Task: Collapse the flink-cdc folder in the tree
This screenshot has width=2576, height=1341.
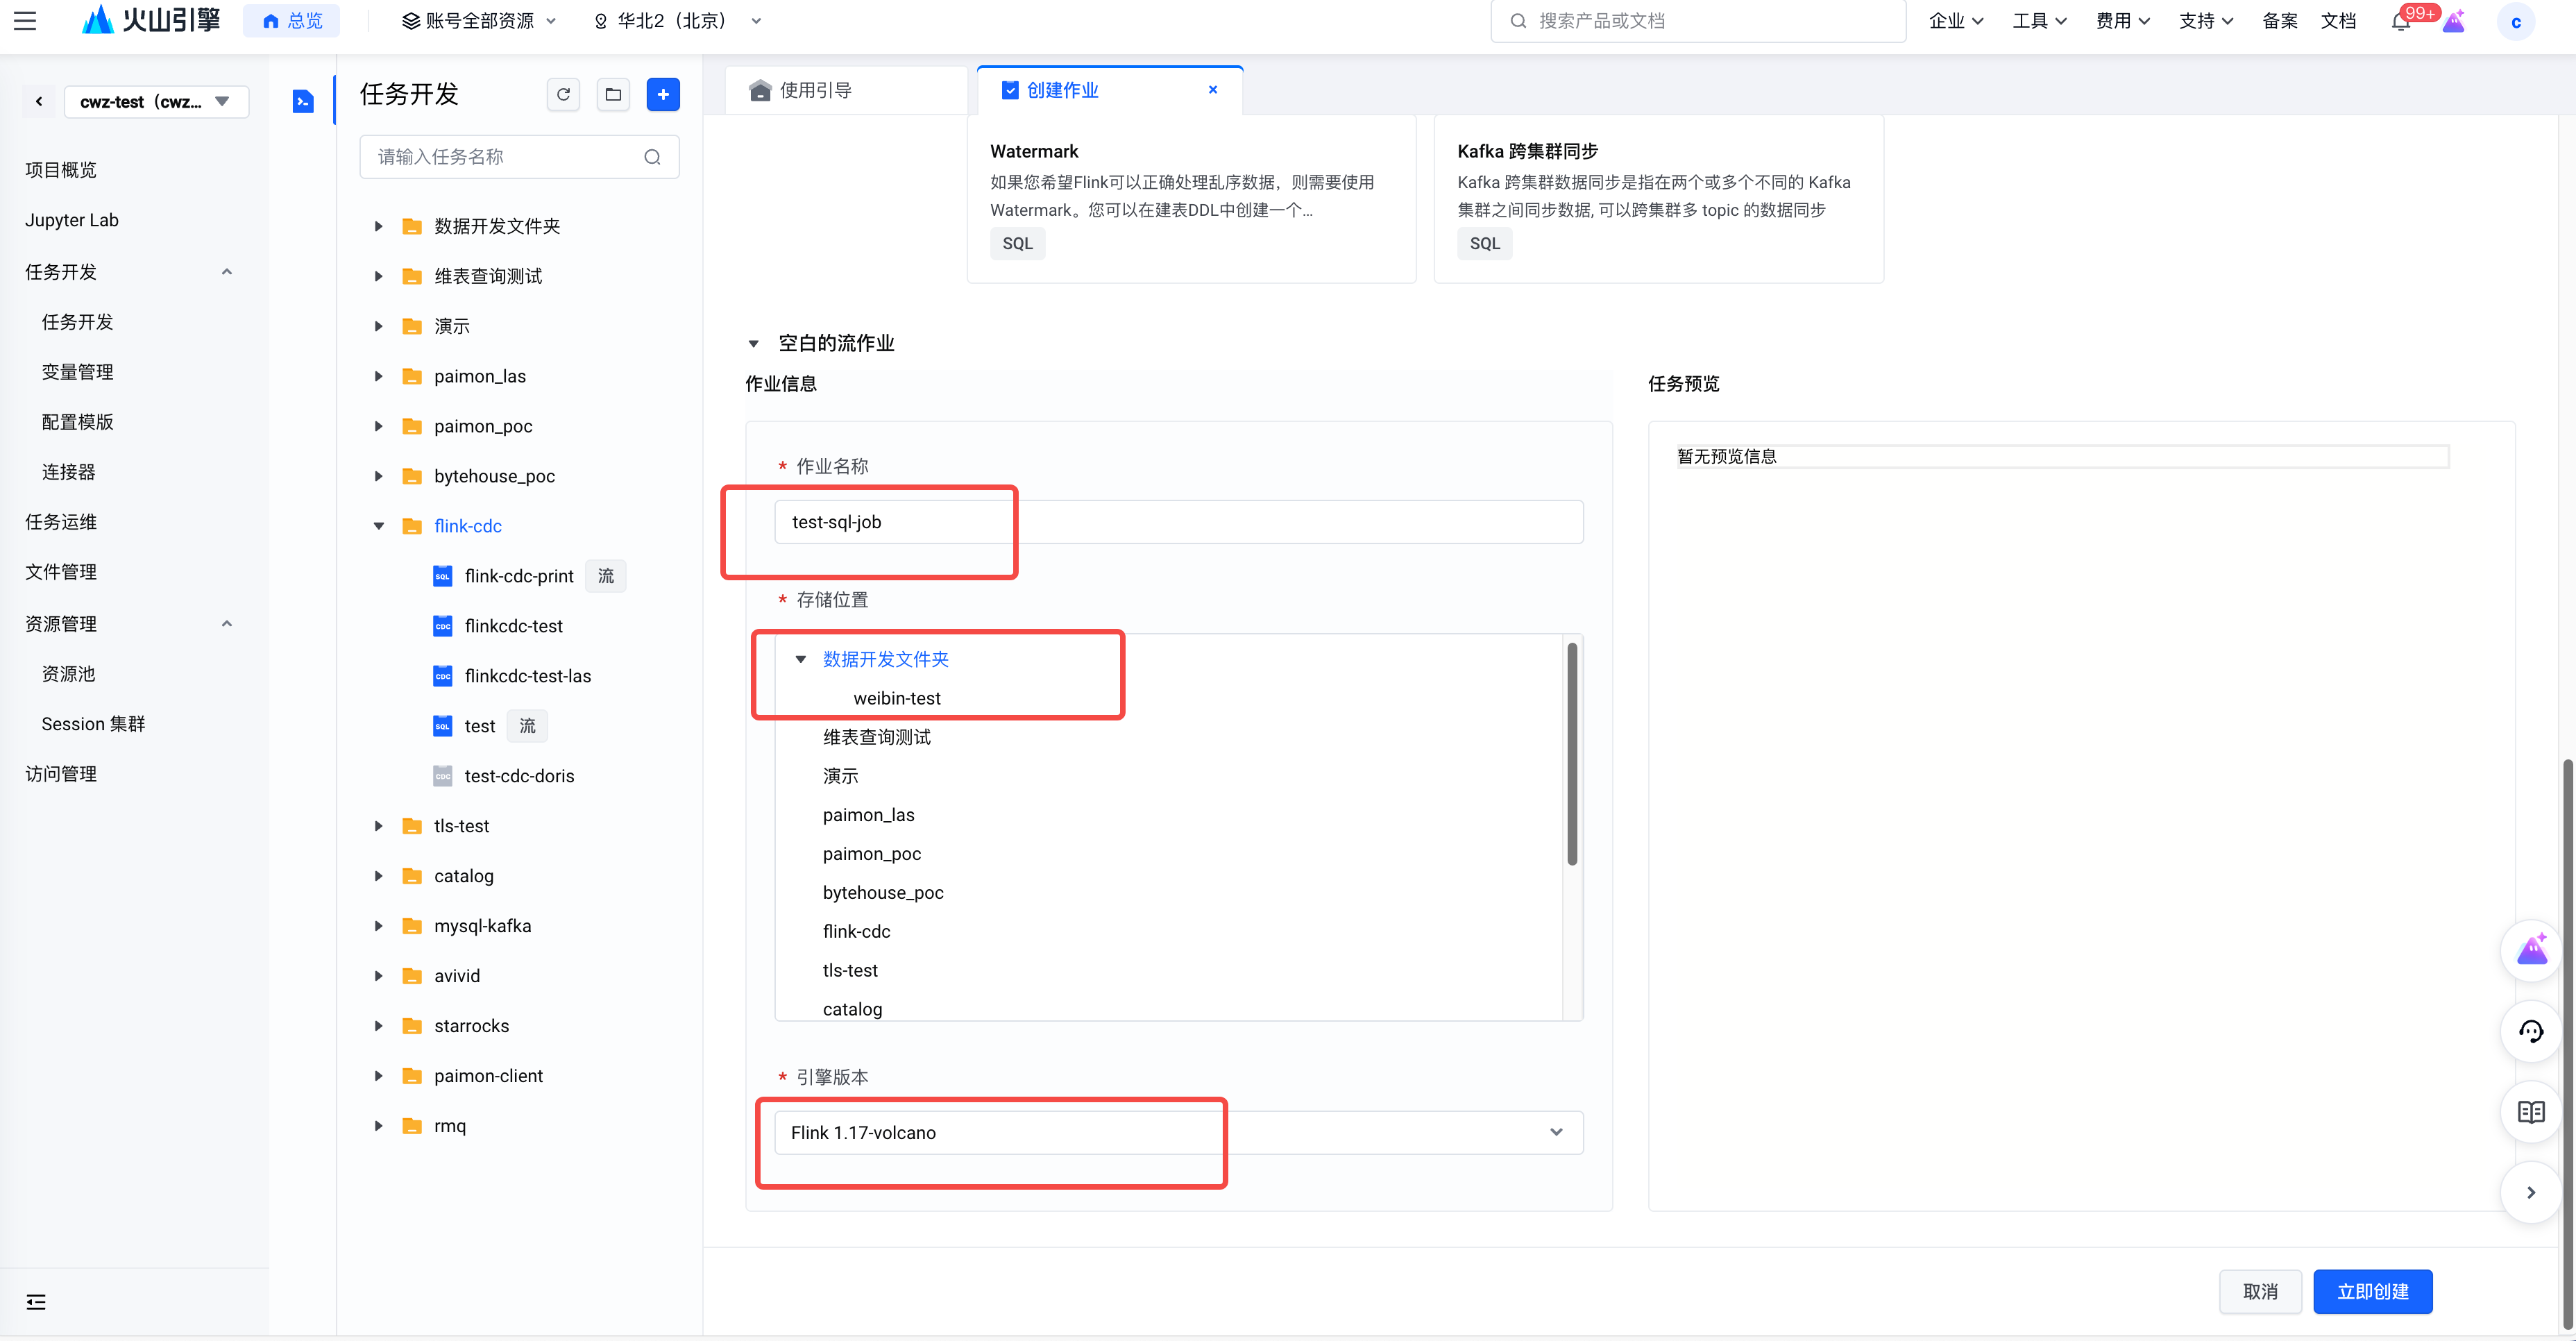Action: pyautogui.click(x=379, y=526)
